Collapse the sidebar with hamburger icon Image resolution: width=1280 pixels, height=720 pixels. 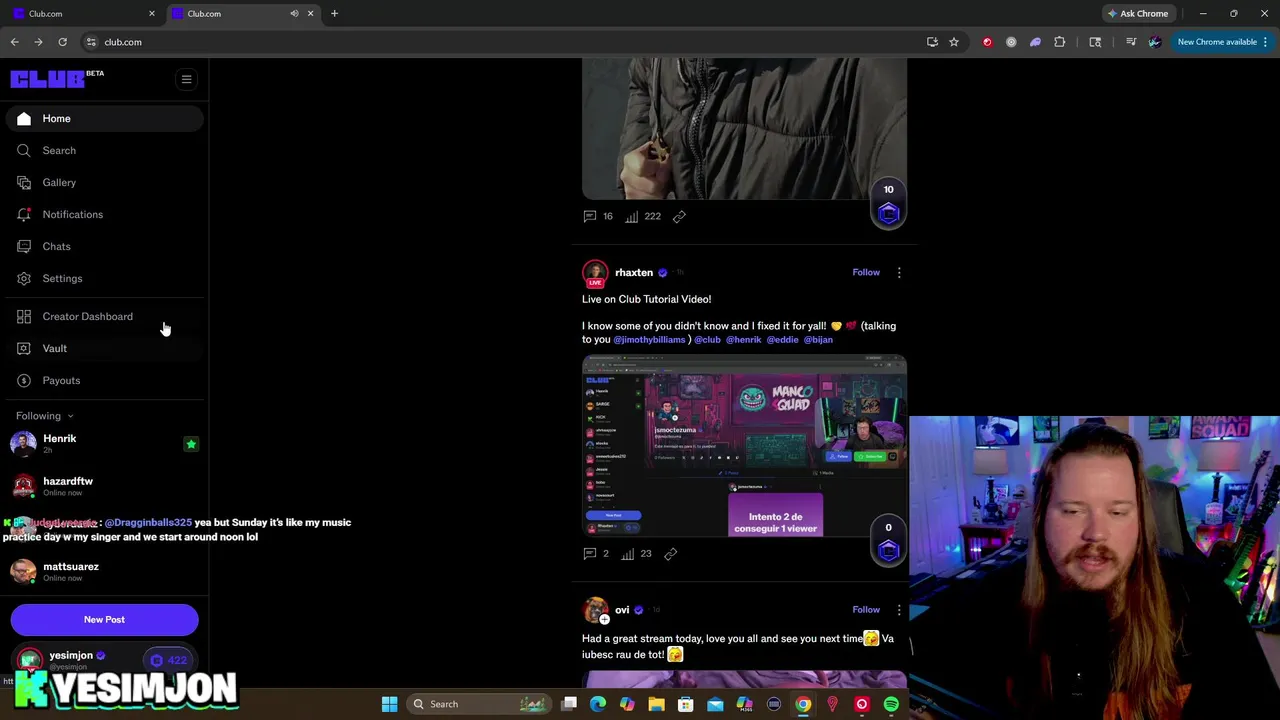click(186, 79)
